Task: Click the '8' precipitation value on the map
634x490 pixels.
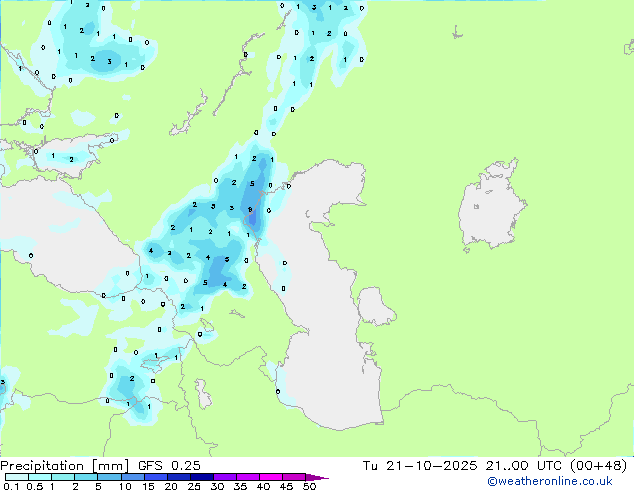Action: [x=250, y=209]
